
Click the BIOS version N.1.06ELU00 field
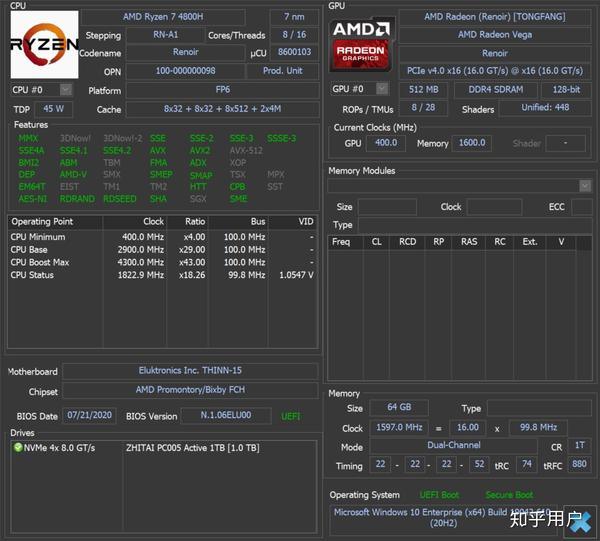pos(226,416)
